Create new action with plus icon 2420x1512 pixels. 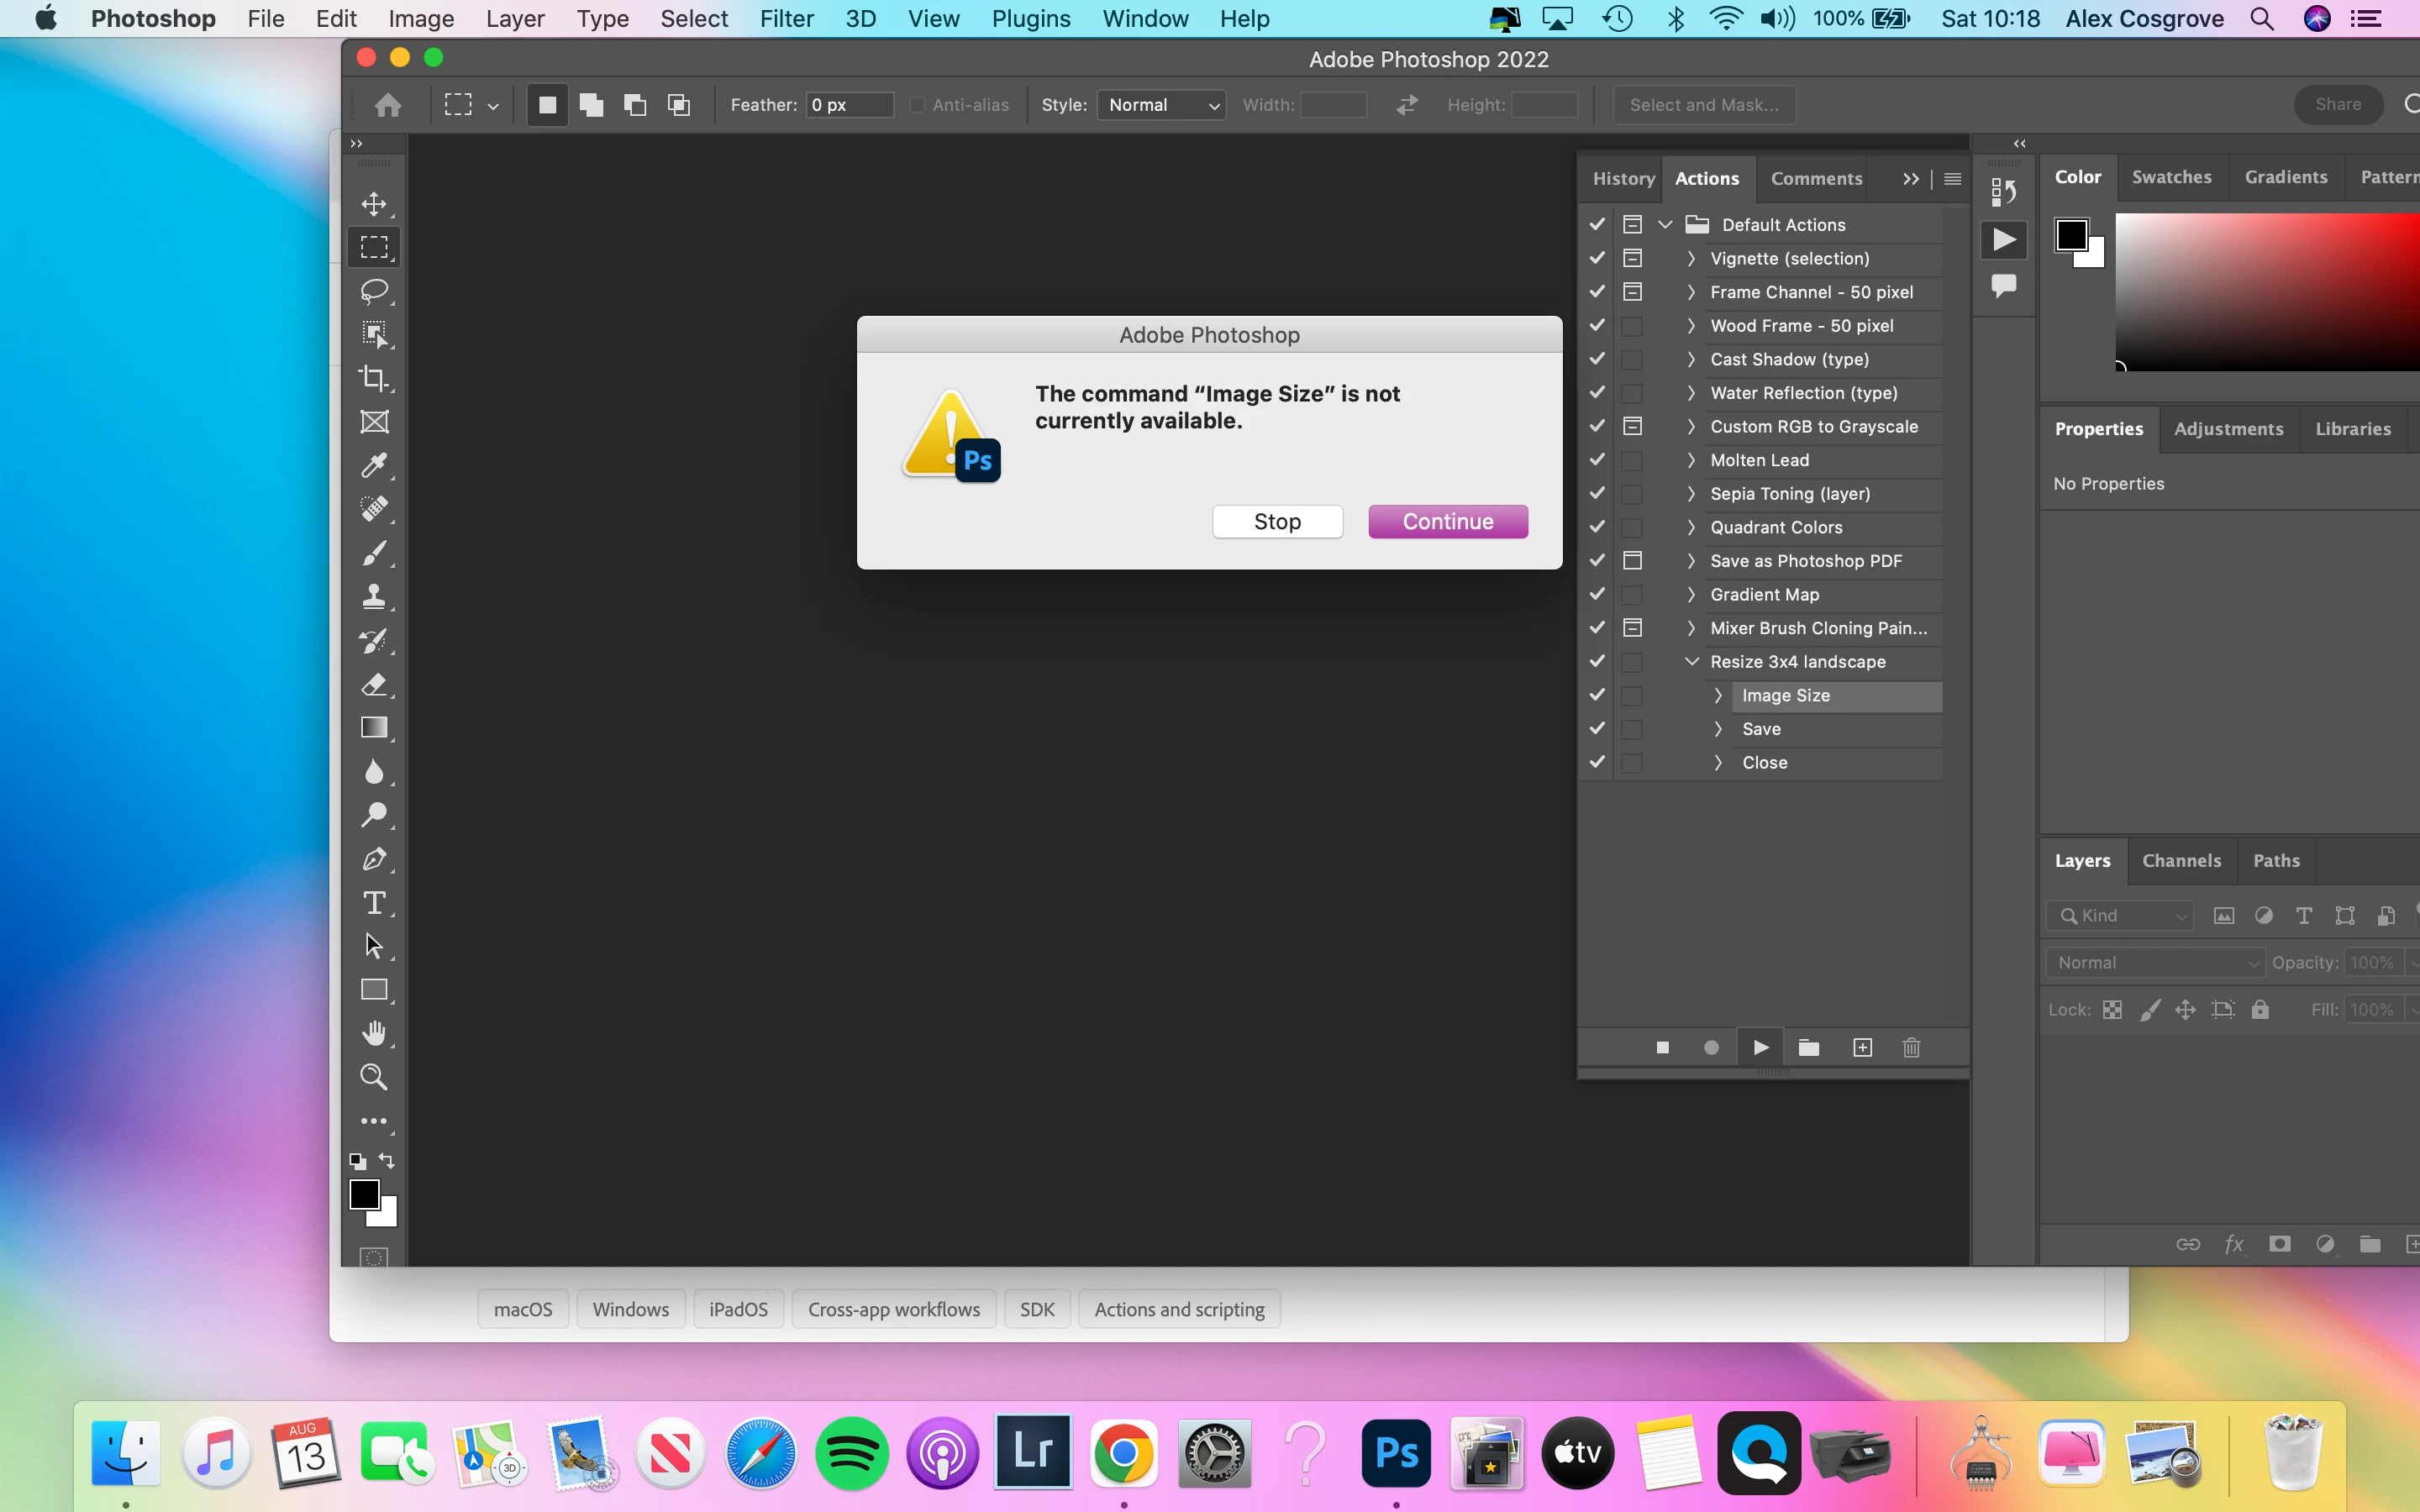1862,1047
